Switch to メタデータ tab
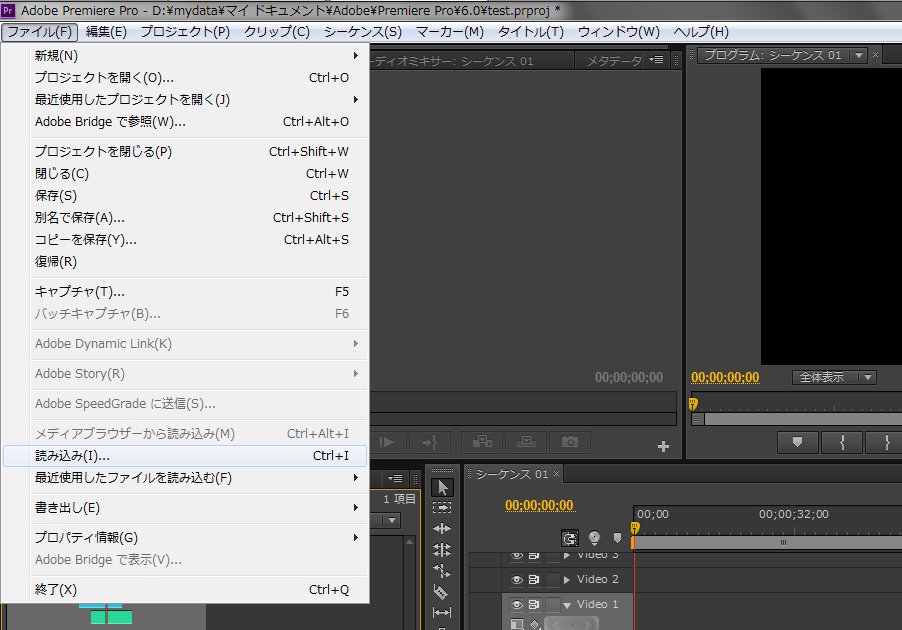902x630 pixels. click(x=614, y=60)
